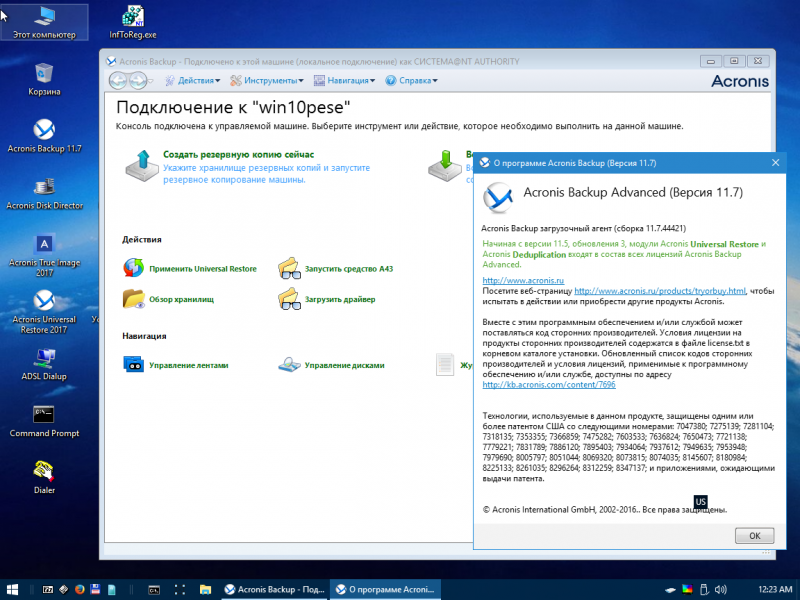Open the tryorbuy.html products link
Viewport: 800px width, 600px height.
(x=660, y=291)
